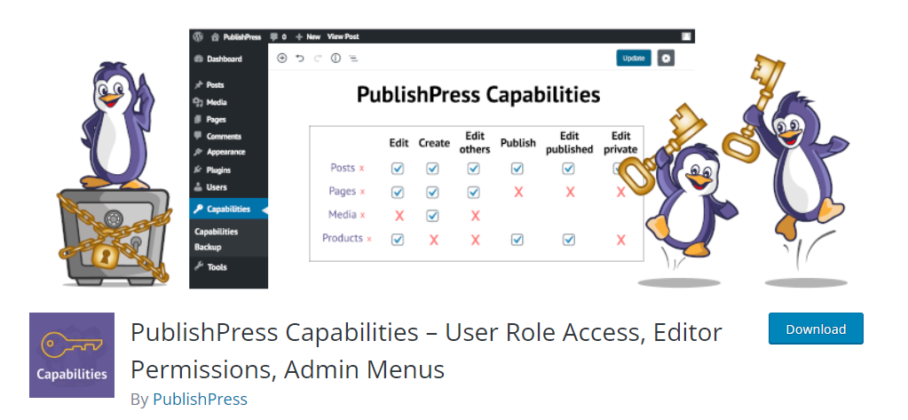This screenshot has height=420, width=908.
Task: Click the Update button in editor
Action: click(633, 58)
